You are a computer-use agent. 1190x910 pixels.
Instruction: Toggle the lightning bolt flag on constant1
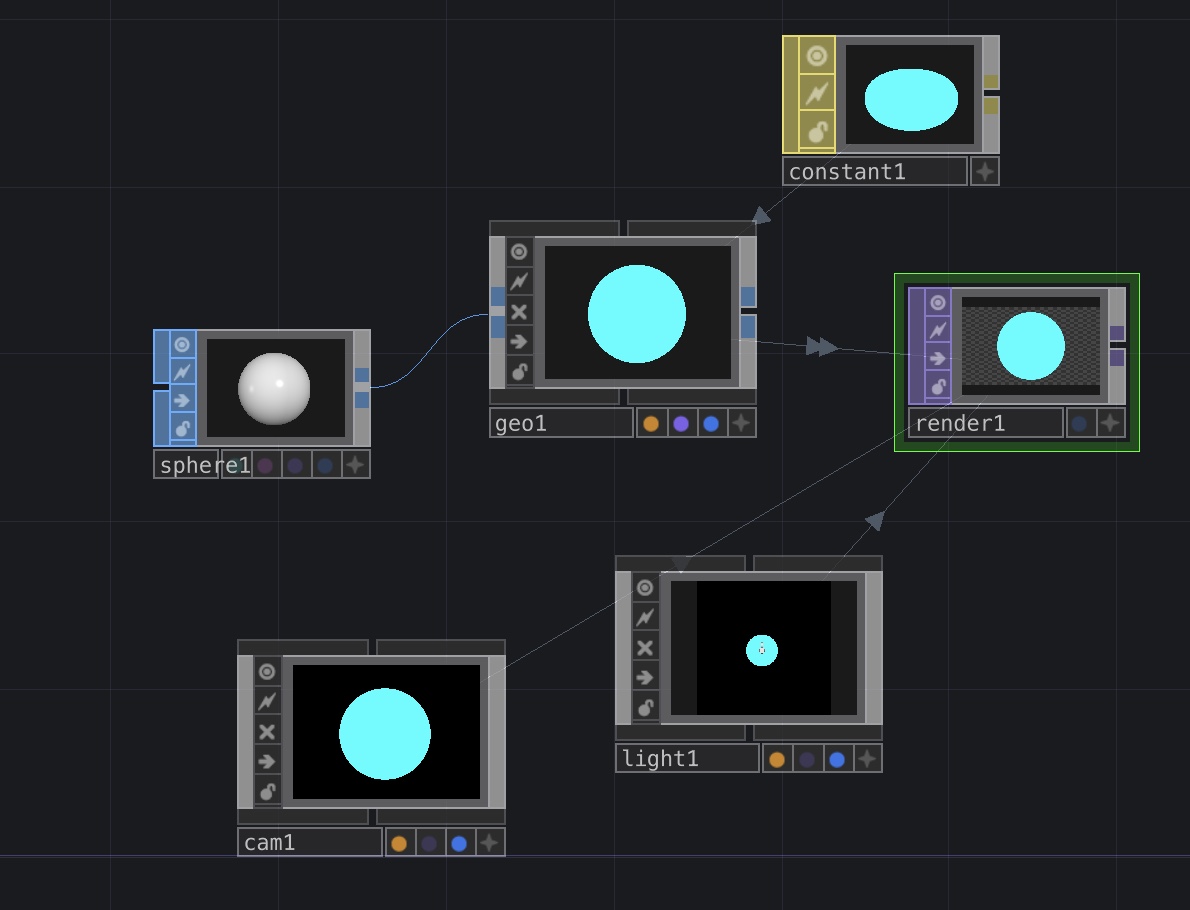coord(817,93)
